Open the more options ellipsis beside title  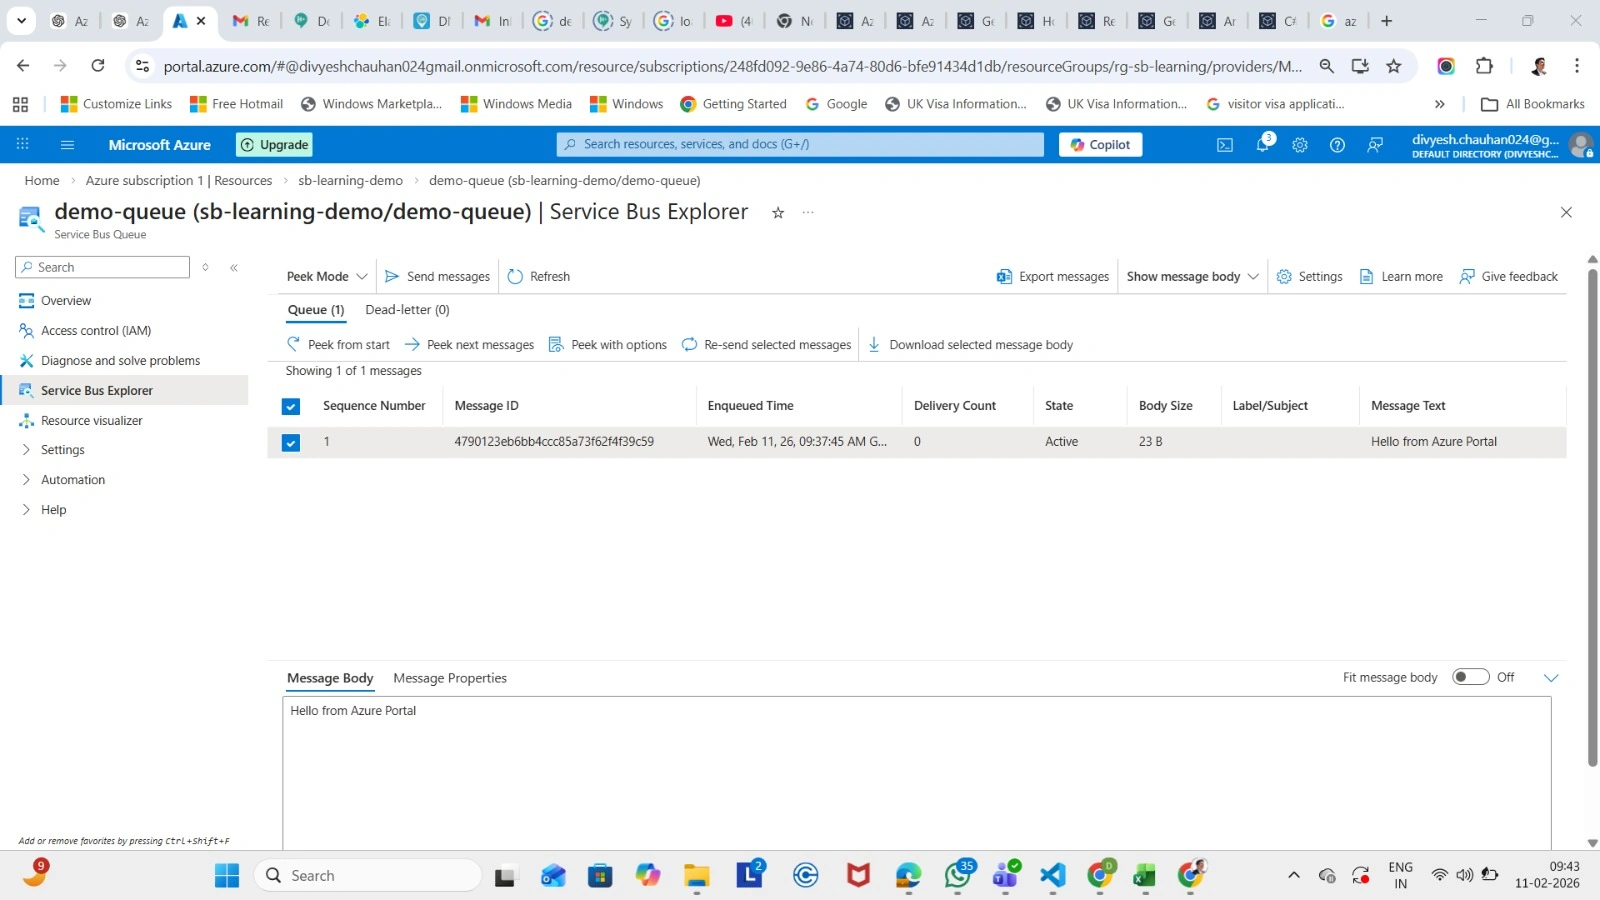pos(808,212)
